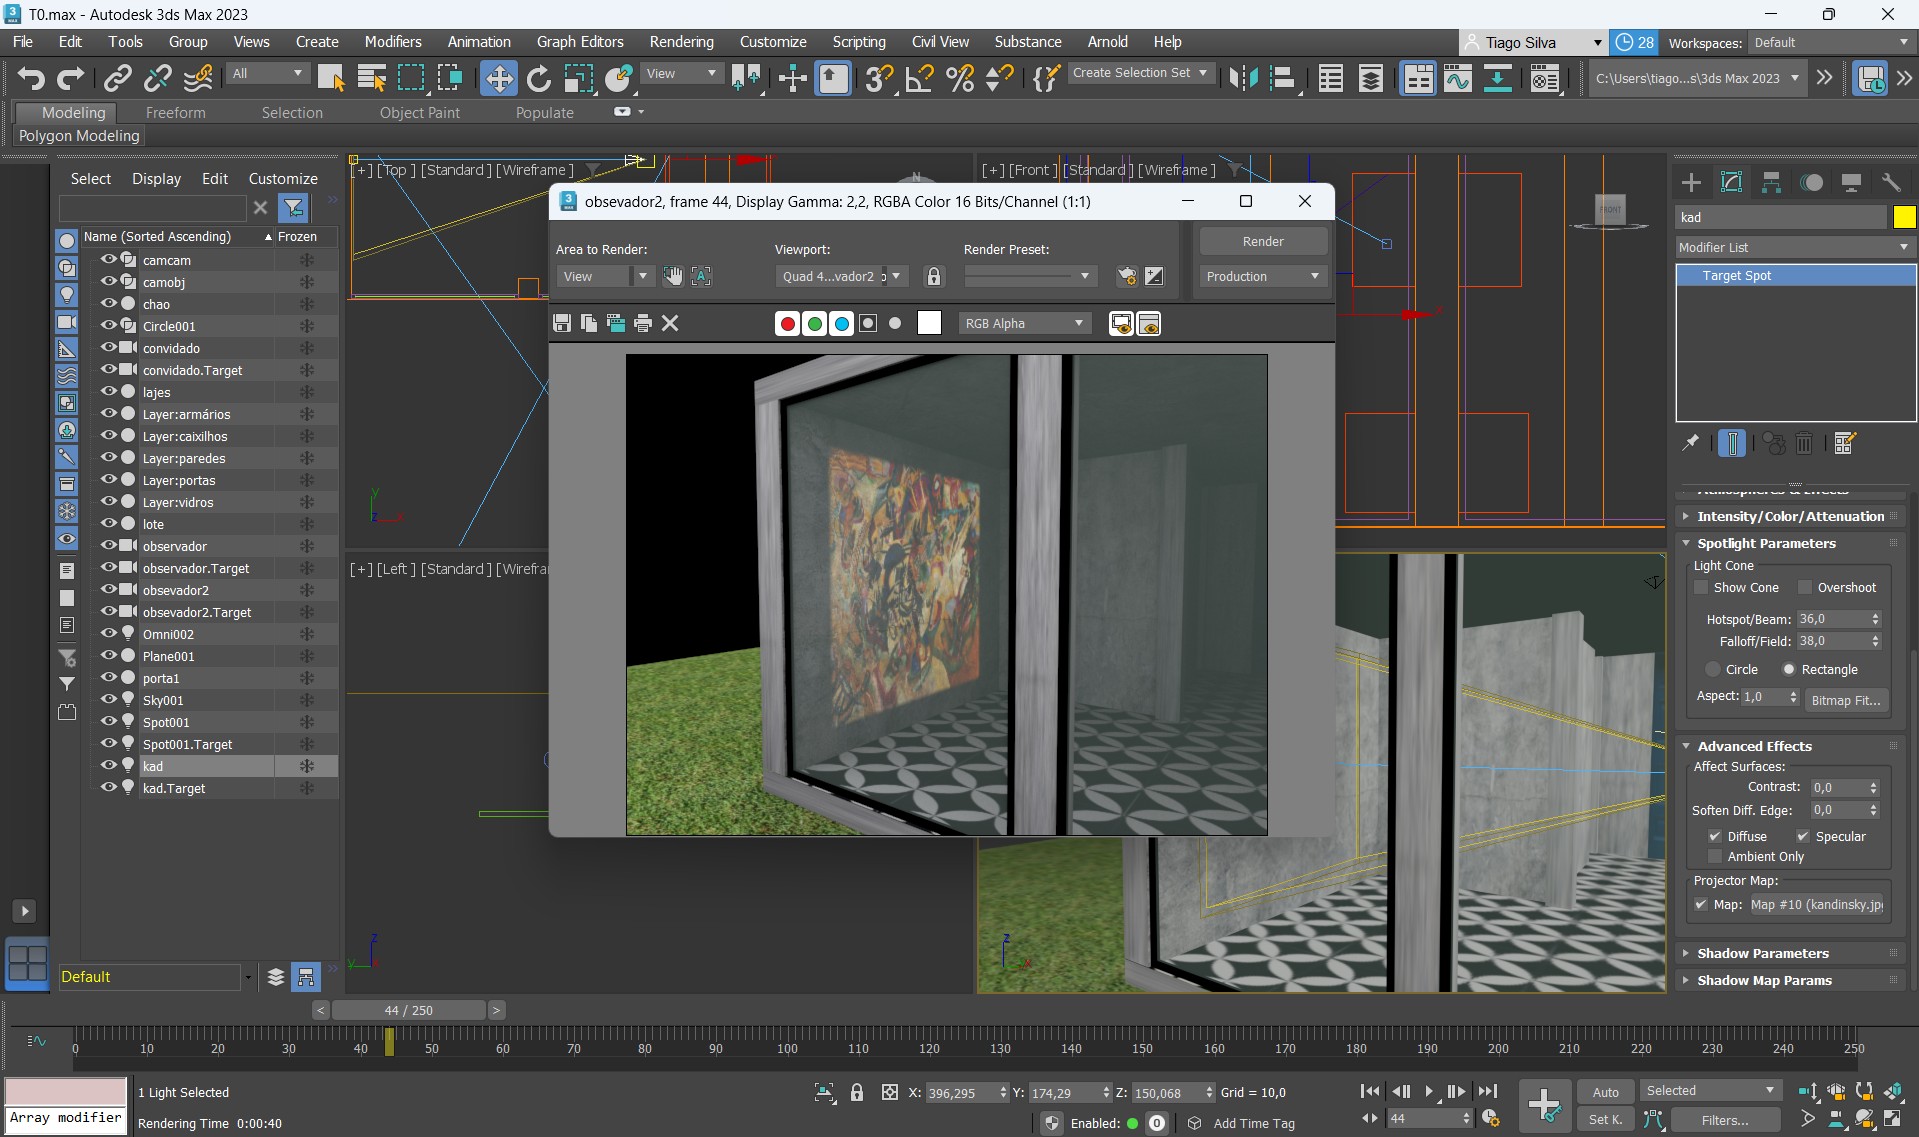The width and height of the screenshot is (1919, 1137).
Task: Click the Play Animation button
Action: pyautogui.click(x=1428, y=1091)
